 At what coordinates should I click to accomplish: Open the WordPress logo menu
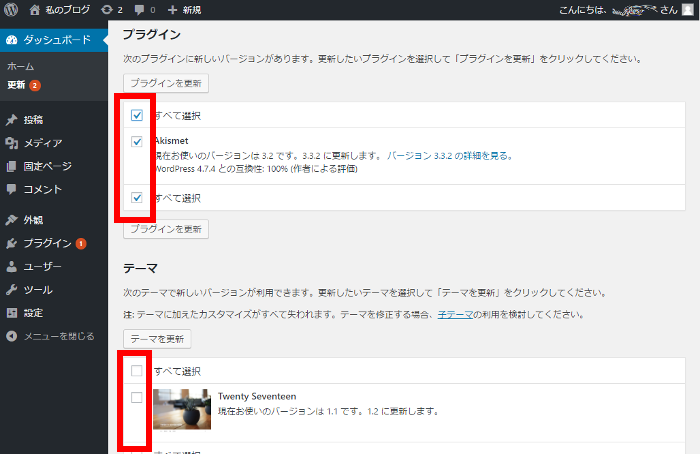point(11,9)
